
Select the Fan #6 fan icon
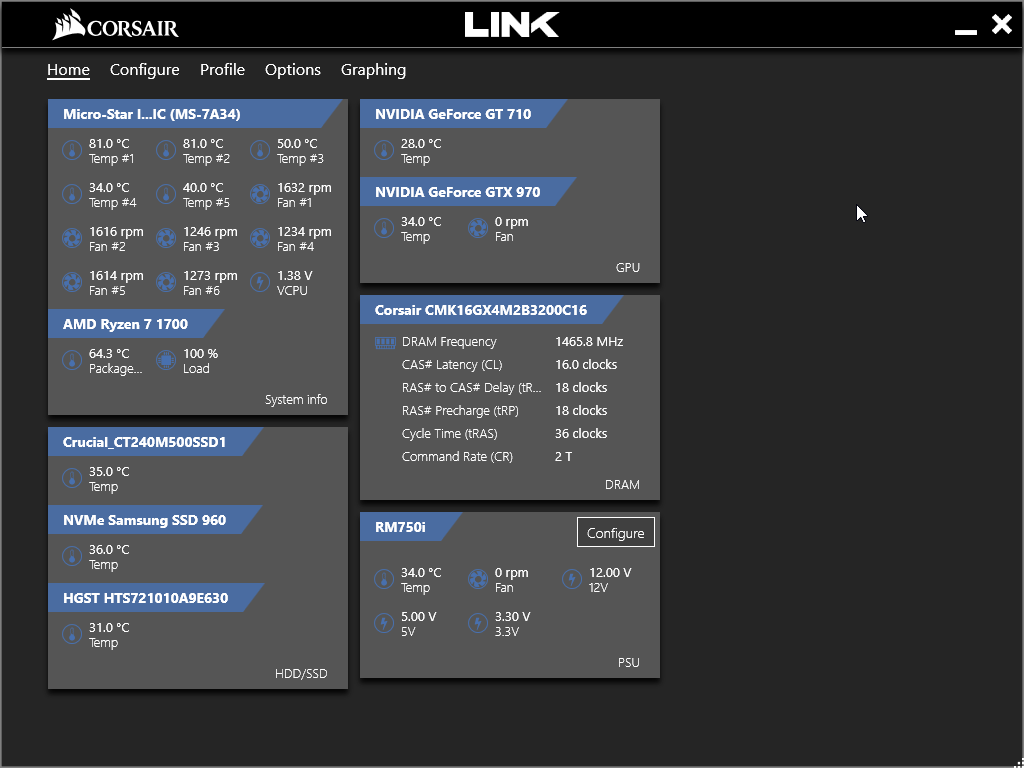pos(165,282)
